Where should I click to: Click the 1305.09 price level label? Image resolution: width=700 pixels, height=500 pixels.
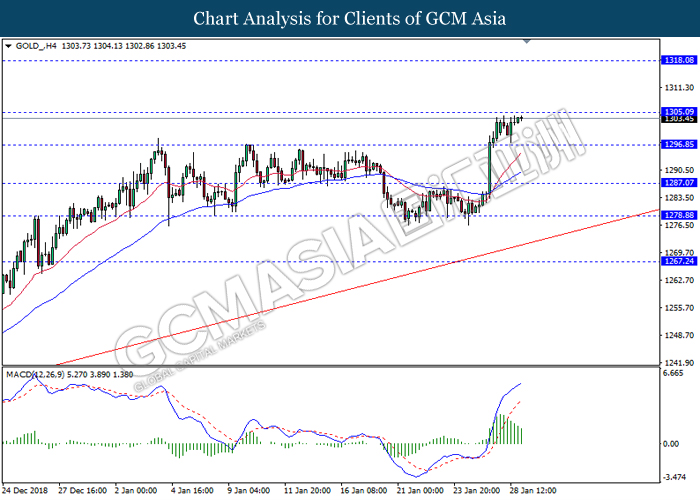pos(679,112)
